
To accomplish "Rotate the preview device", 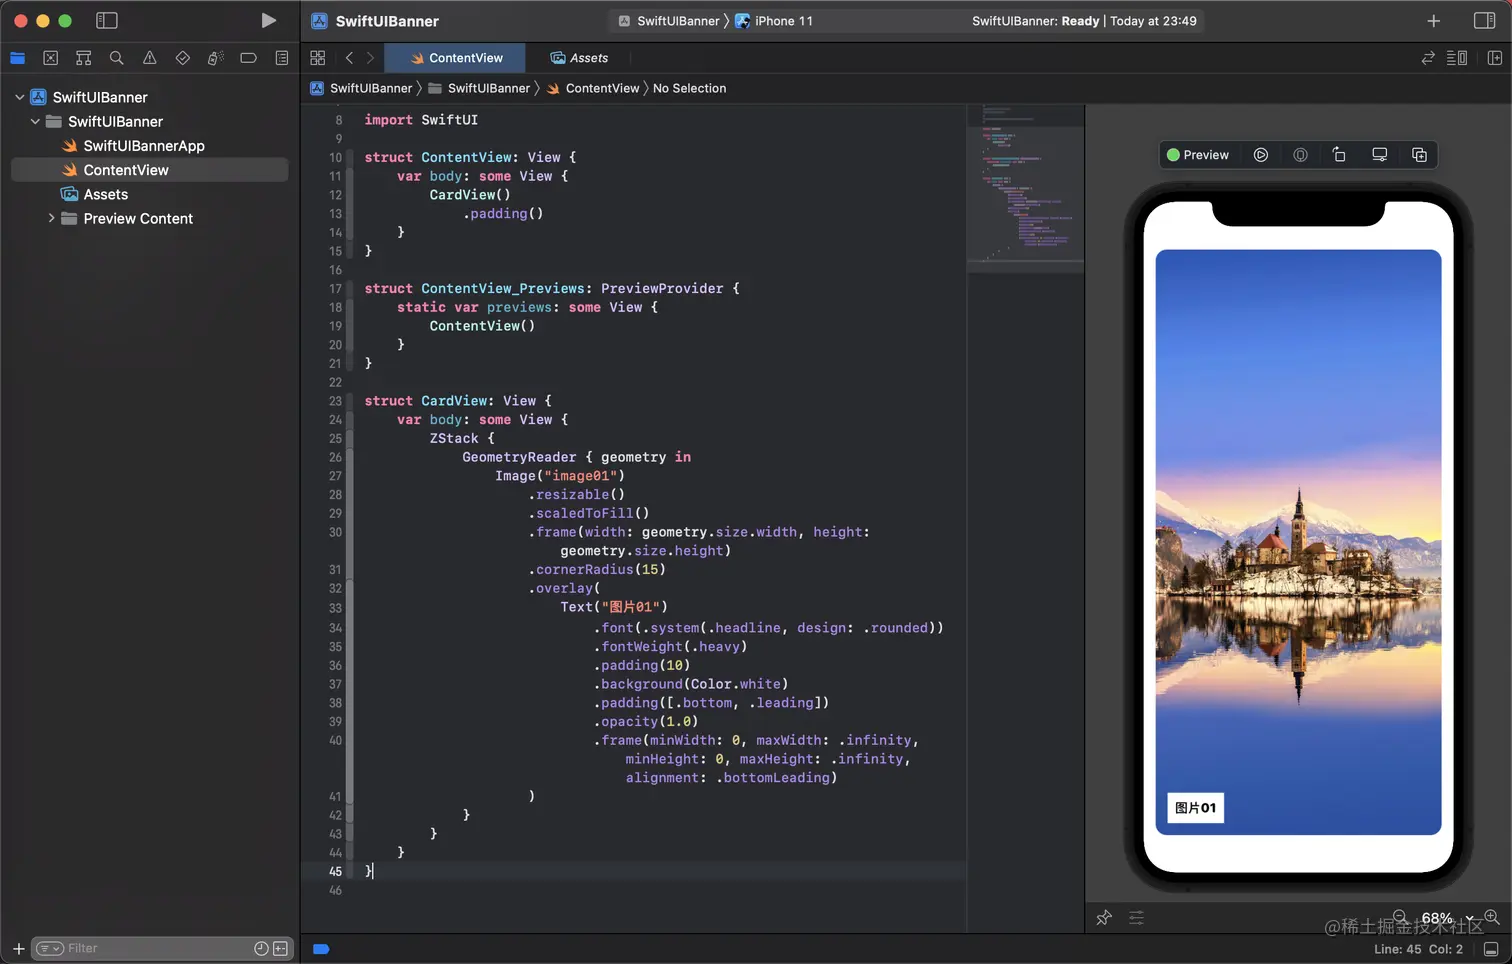I will click(1339, 155).
